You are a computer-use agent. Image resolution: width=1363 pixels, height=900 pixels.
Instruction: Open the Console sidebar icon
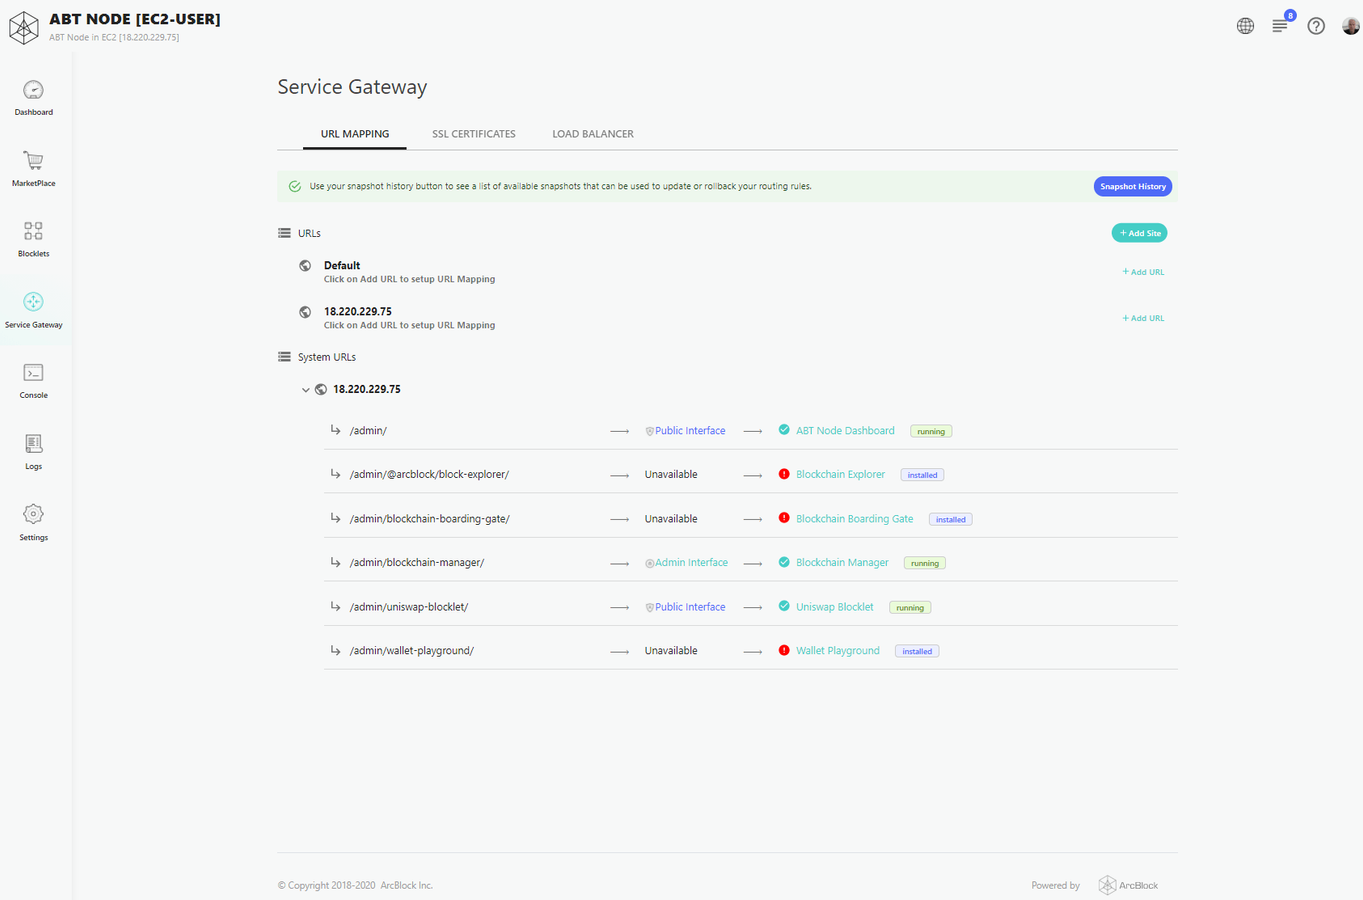pos(33,374)
